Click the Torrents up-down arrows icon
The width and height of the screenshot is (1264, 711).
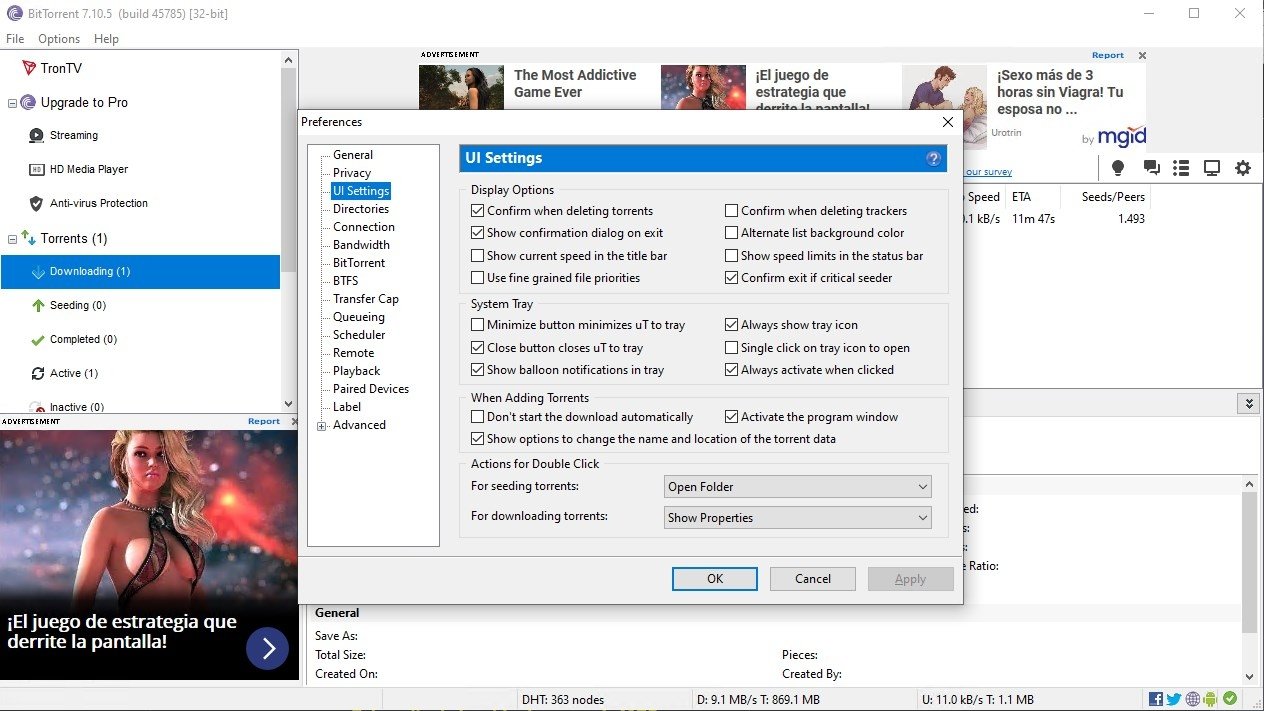28,238
